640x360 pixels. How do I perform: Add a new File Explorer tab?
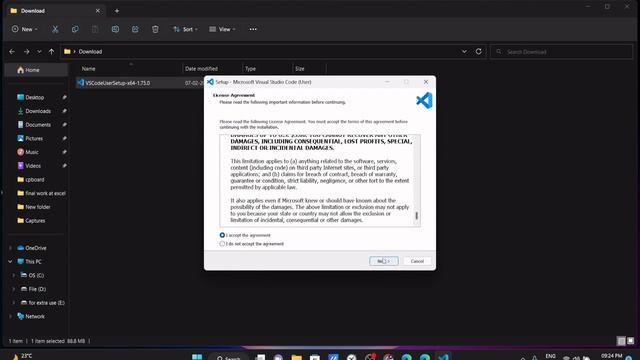tap(117, 11)
